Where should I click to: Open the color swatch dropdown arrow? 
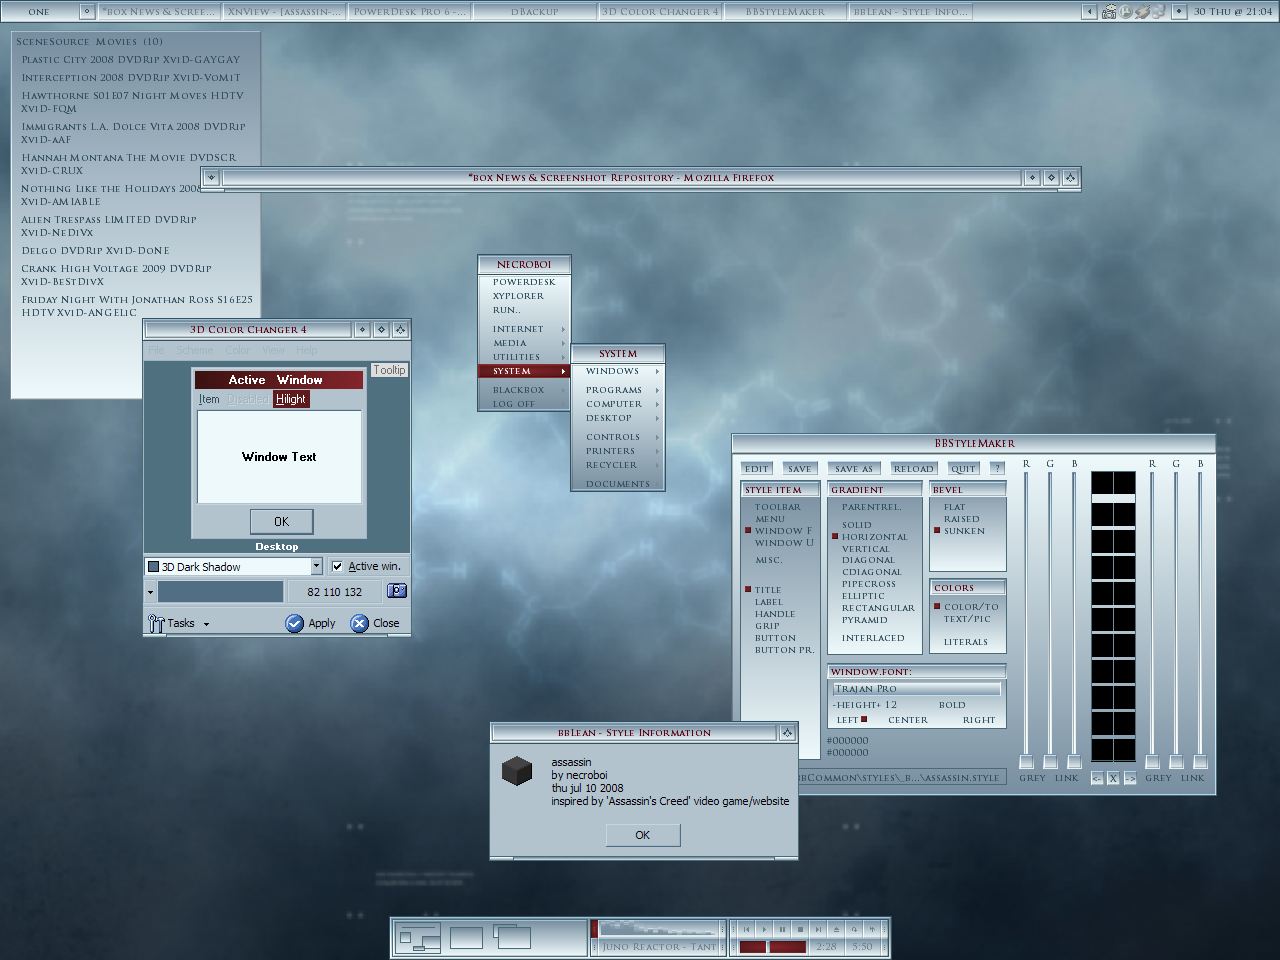[x=151, y=592]
